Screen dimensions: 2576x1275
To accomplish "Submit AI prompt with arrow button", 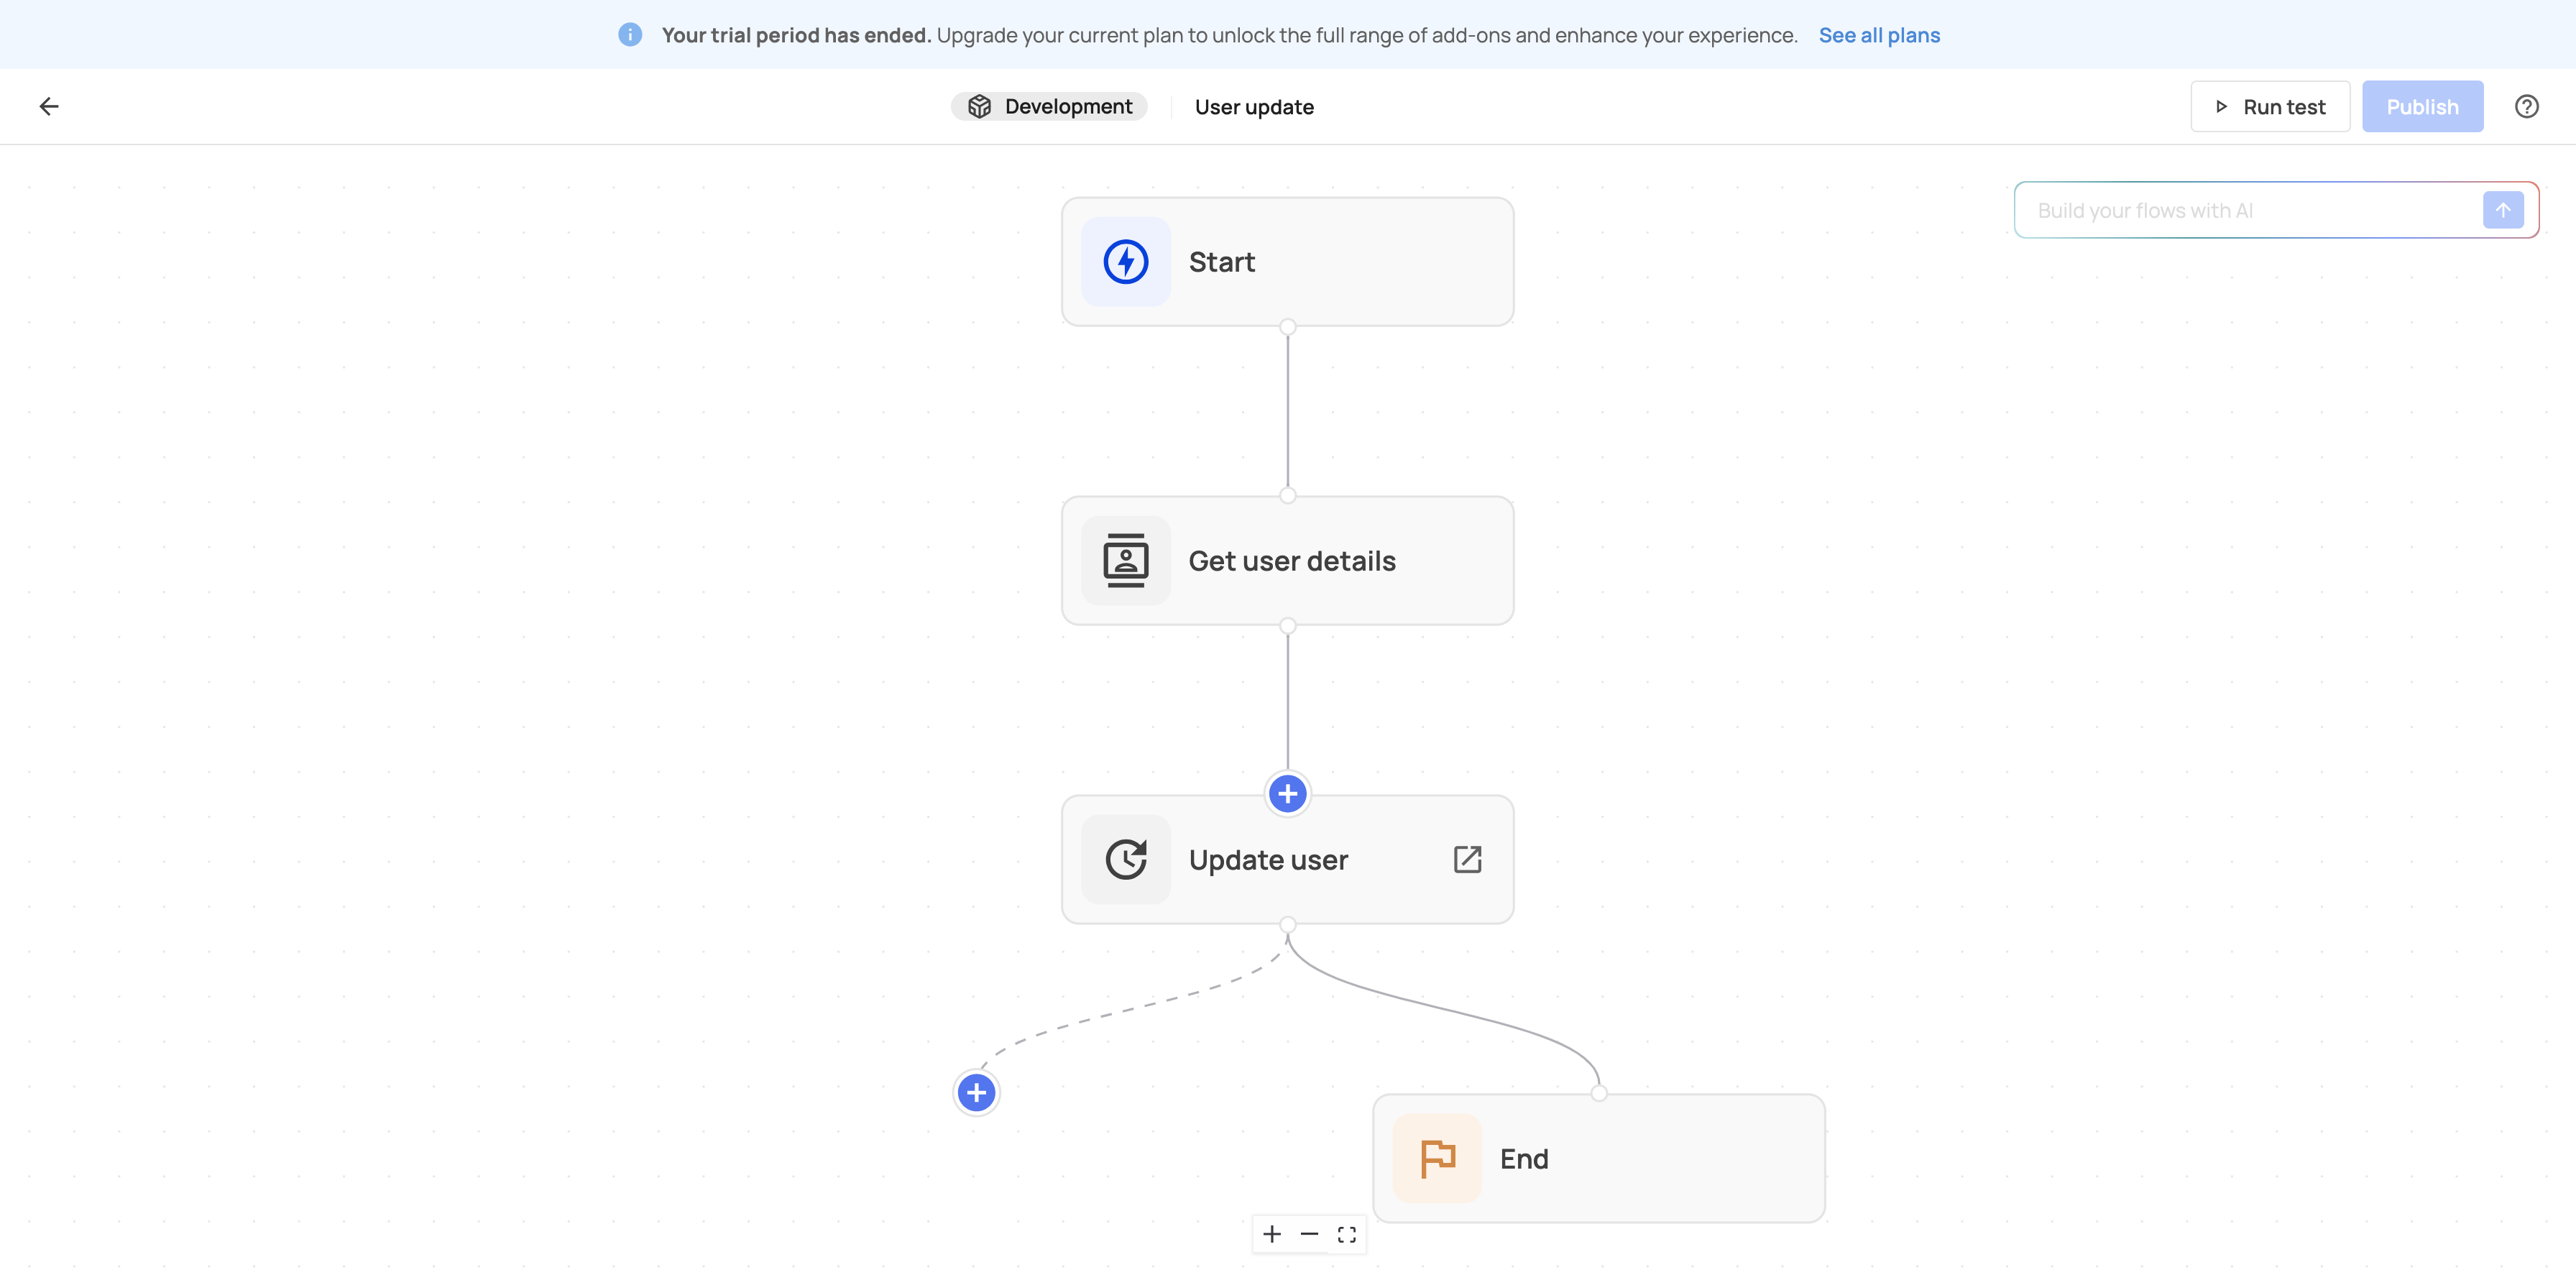I will pyautogui.click(x=2503, y=210).
